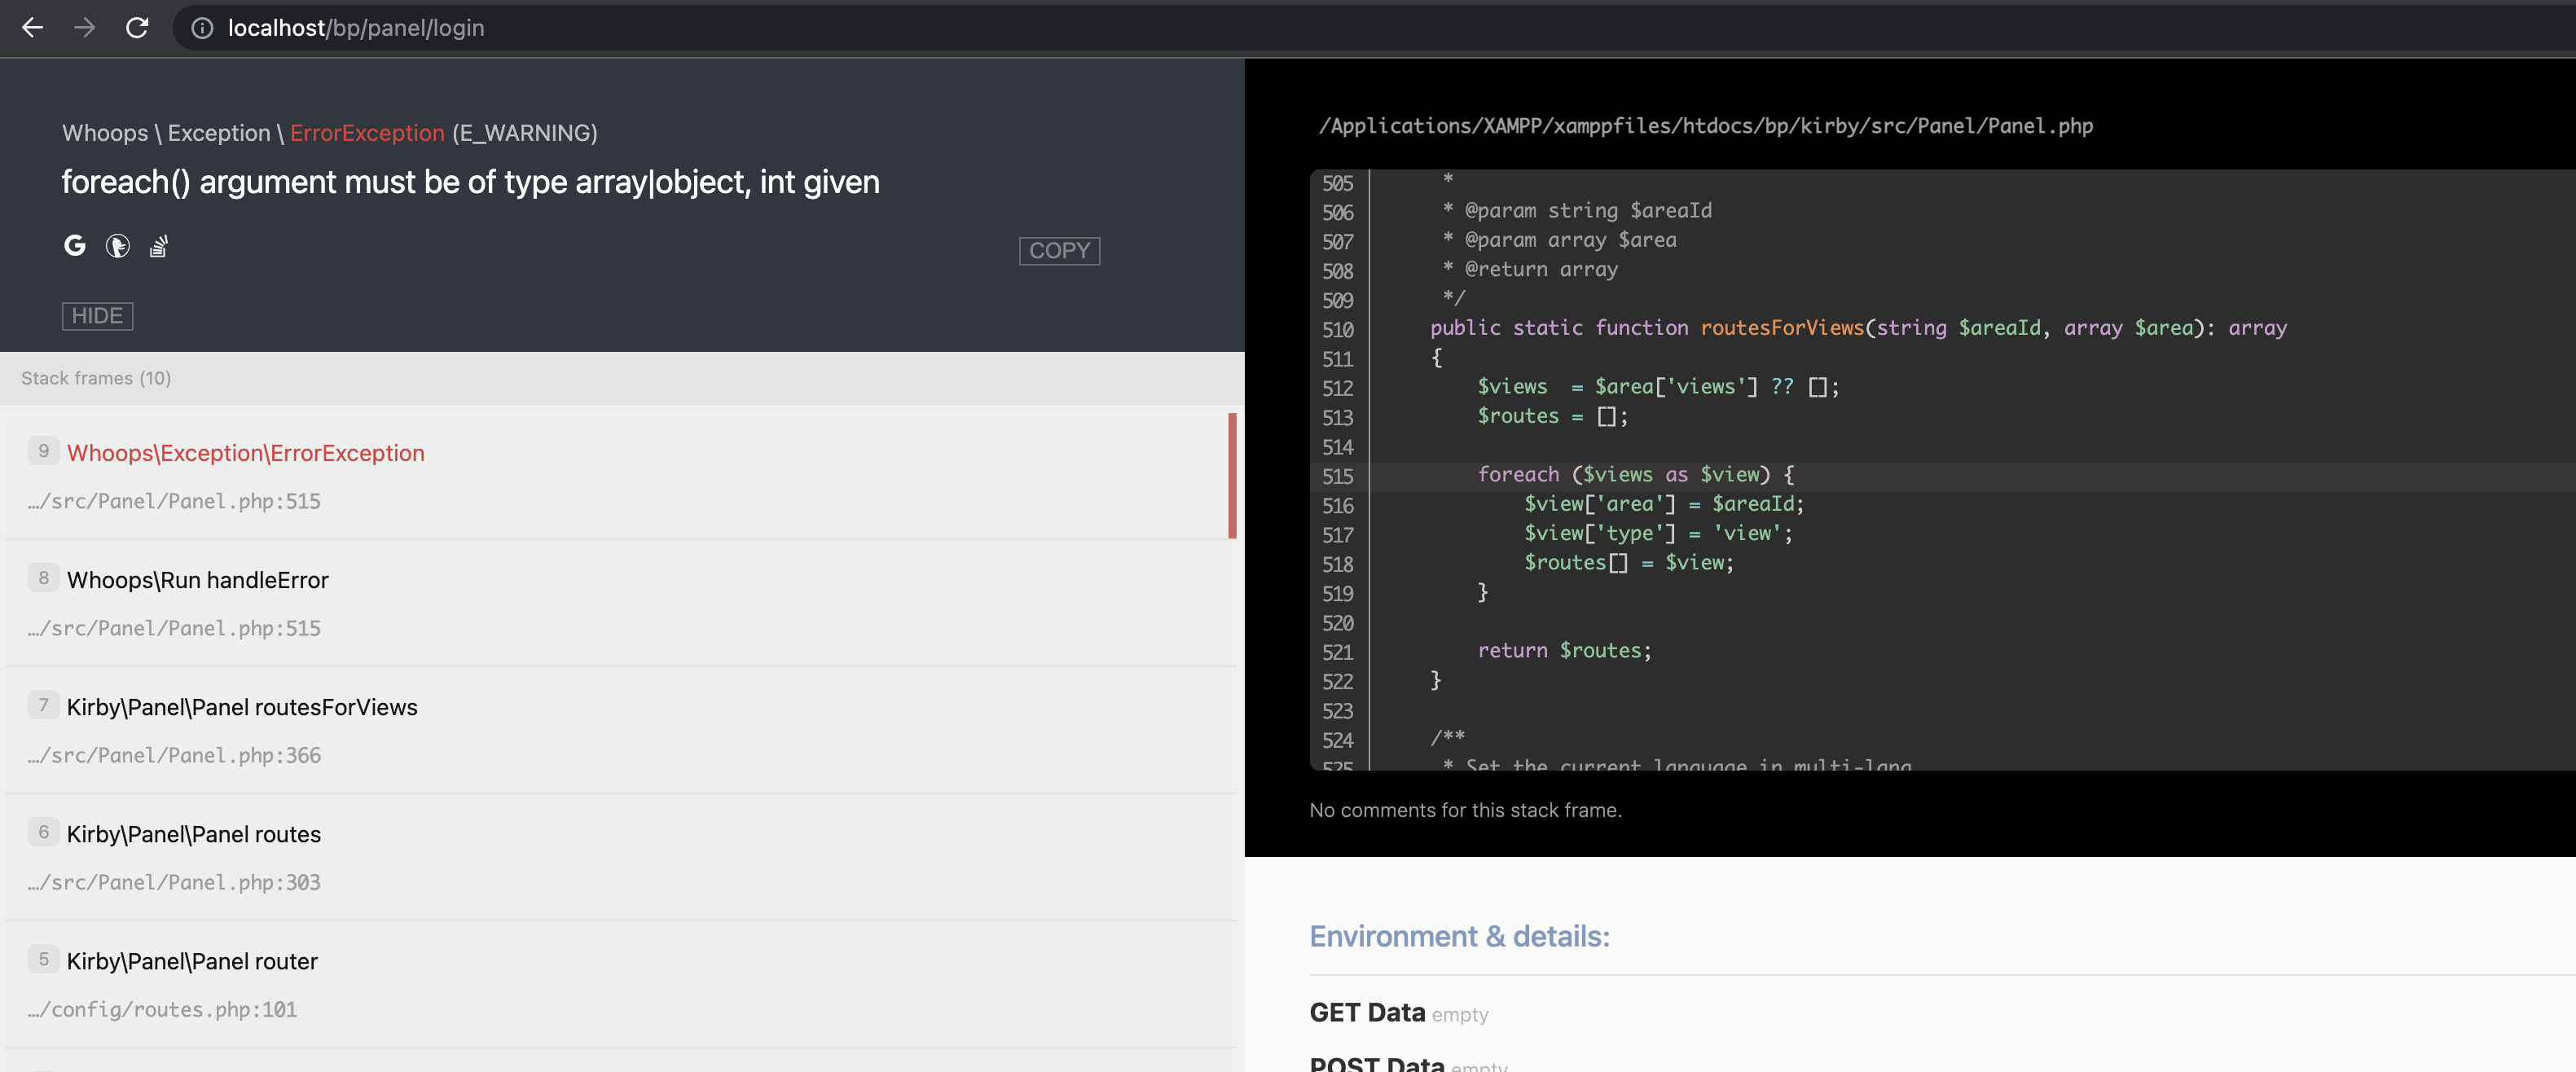
Task: Reload the current page
Action: [137, 28]
